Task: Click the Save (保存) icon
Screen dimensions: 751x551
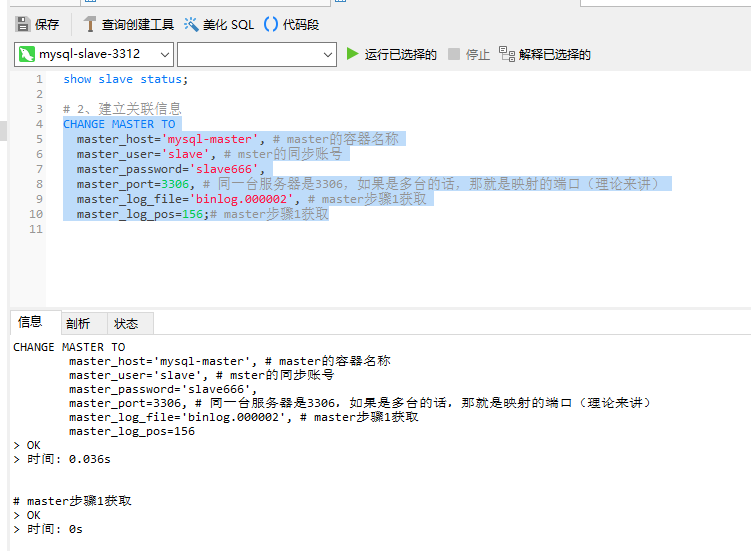Action: coord(22,24)
